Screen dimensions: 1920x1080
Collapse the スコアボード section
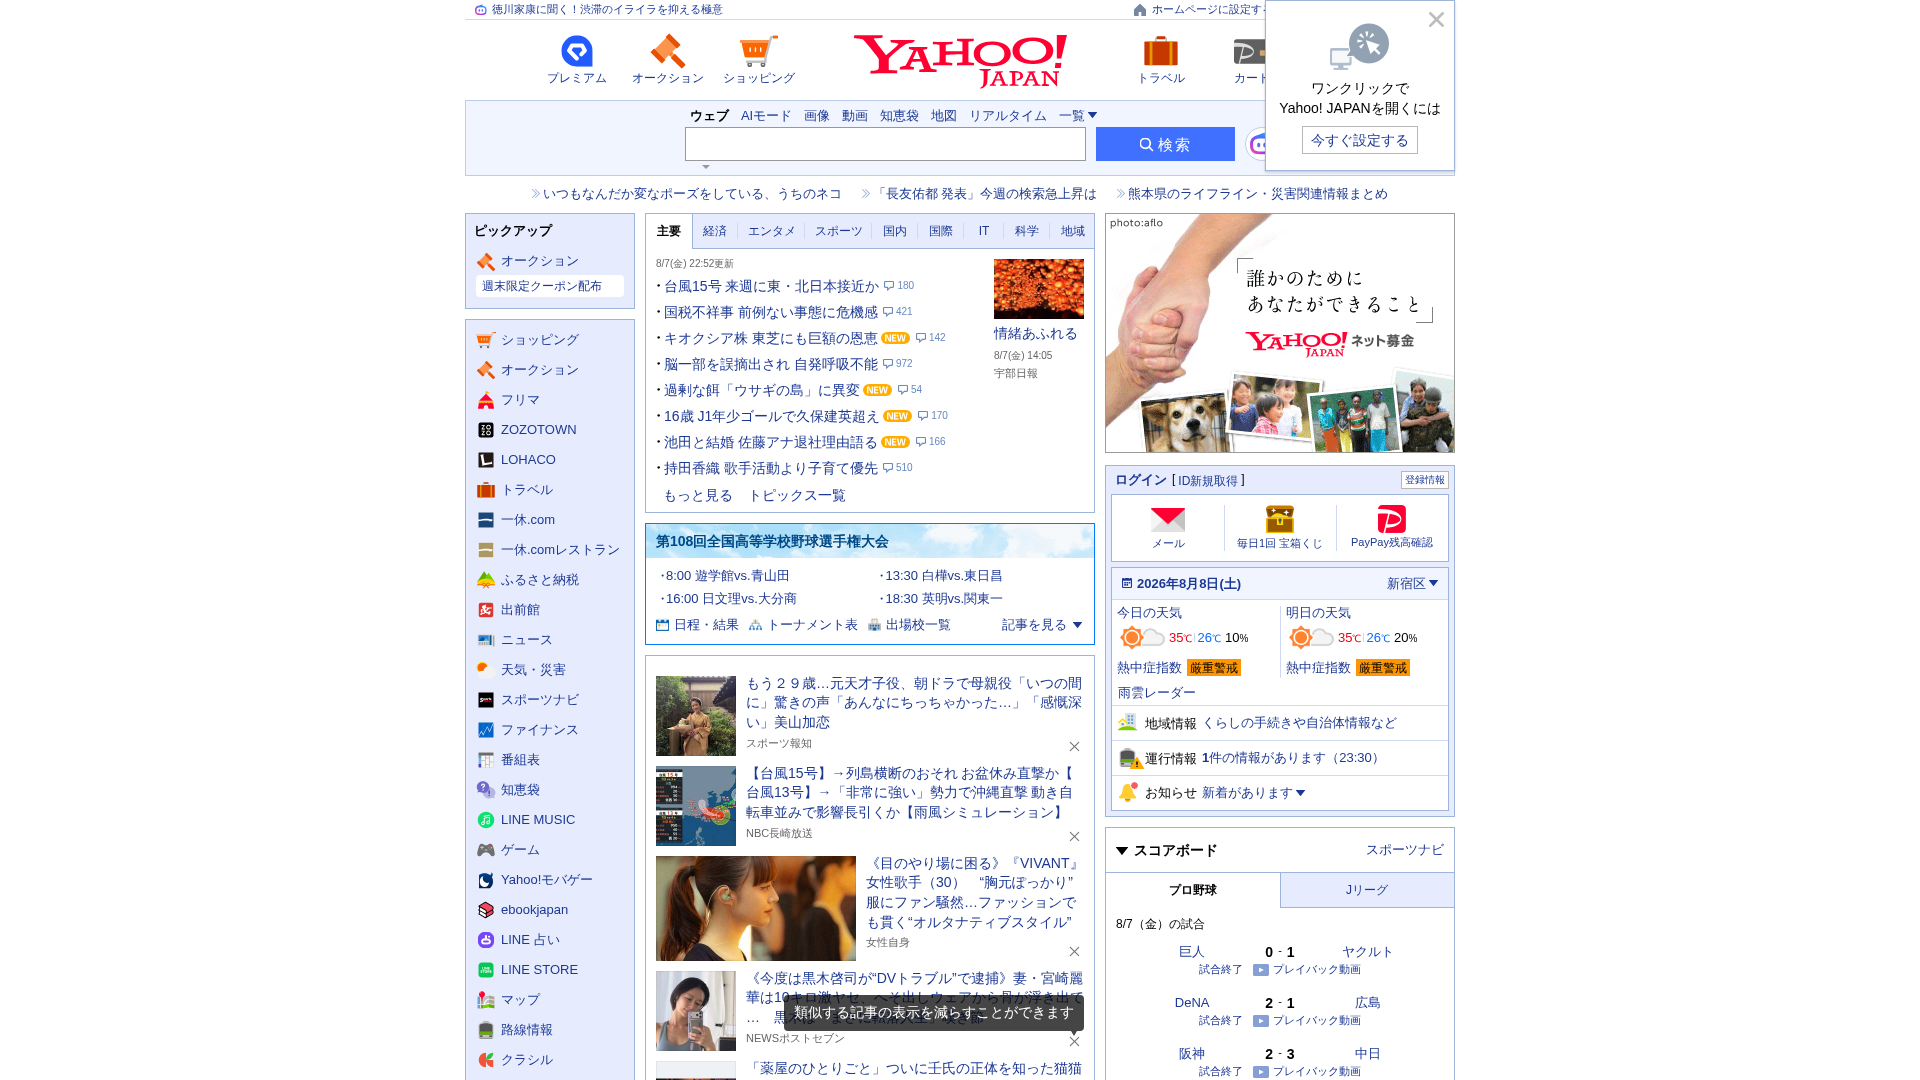point(1122,851)
